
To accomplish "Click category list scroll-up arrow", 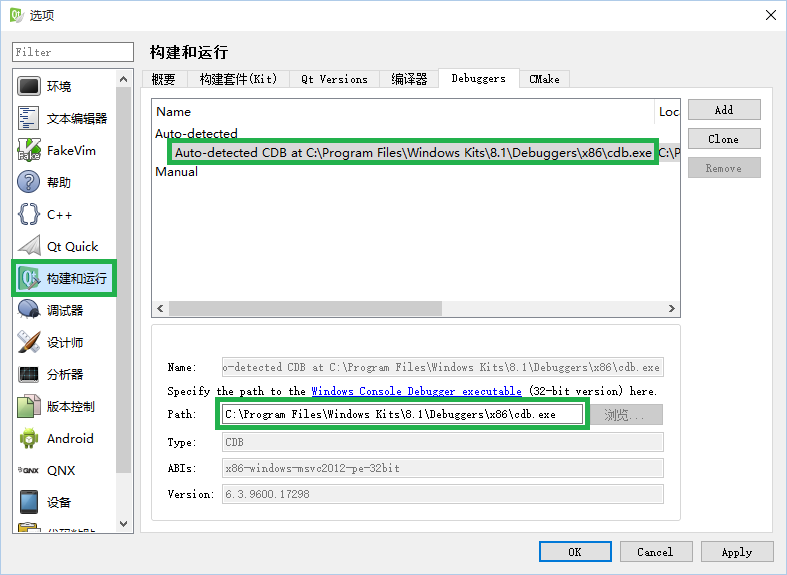I will coord(123,79).
